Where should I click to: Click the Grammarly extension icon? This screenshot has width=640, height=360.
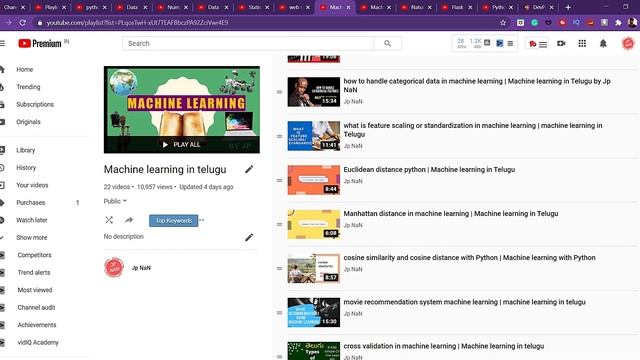(x=534, y=23)
